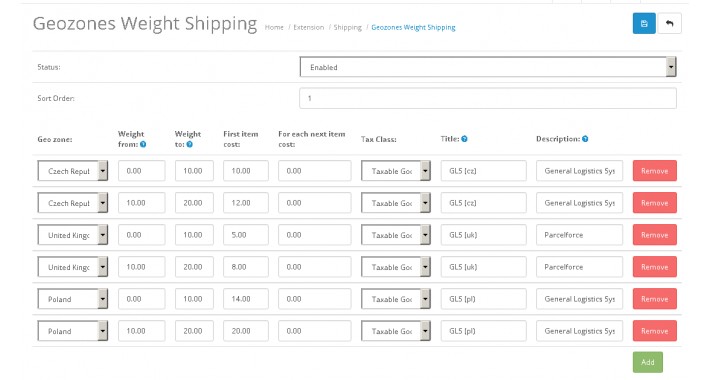Open the Status Enabled dropdown
Screen dimensions: 710x380
(x=488, y=67)
